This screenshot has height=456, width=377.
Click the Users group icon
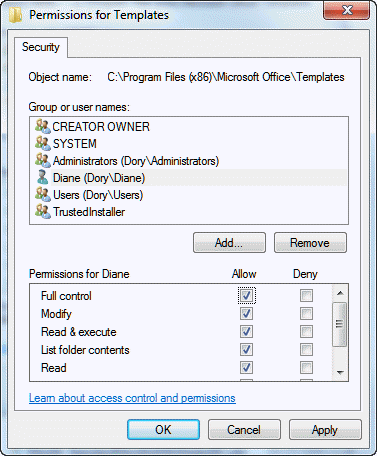[43, 194]
